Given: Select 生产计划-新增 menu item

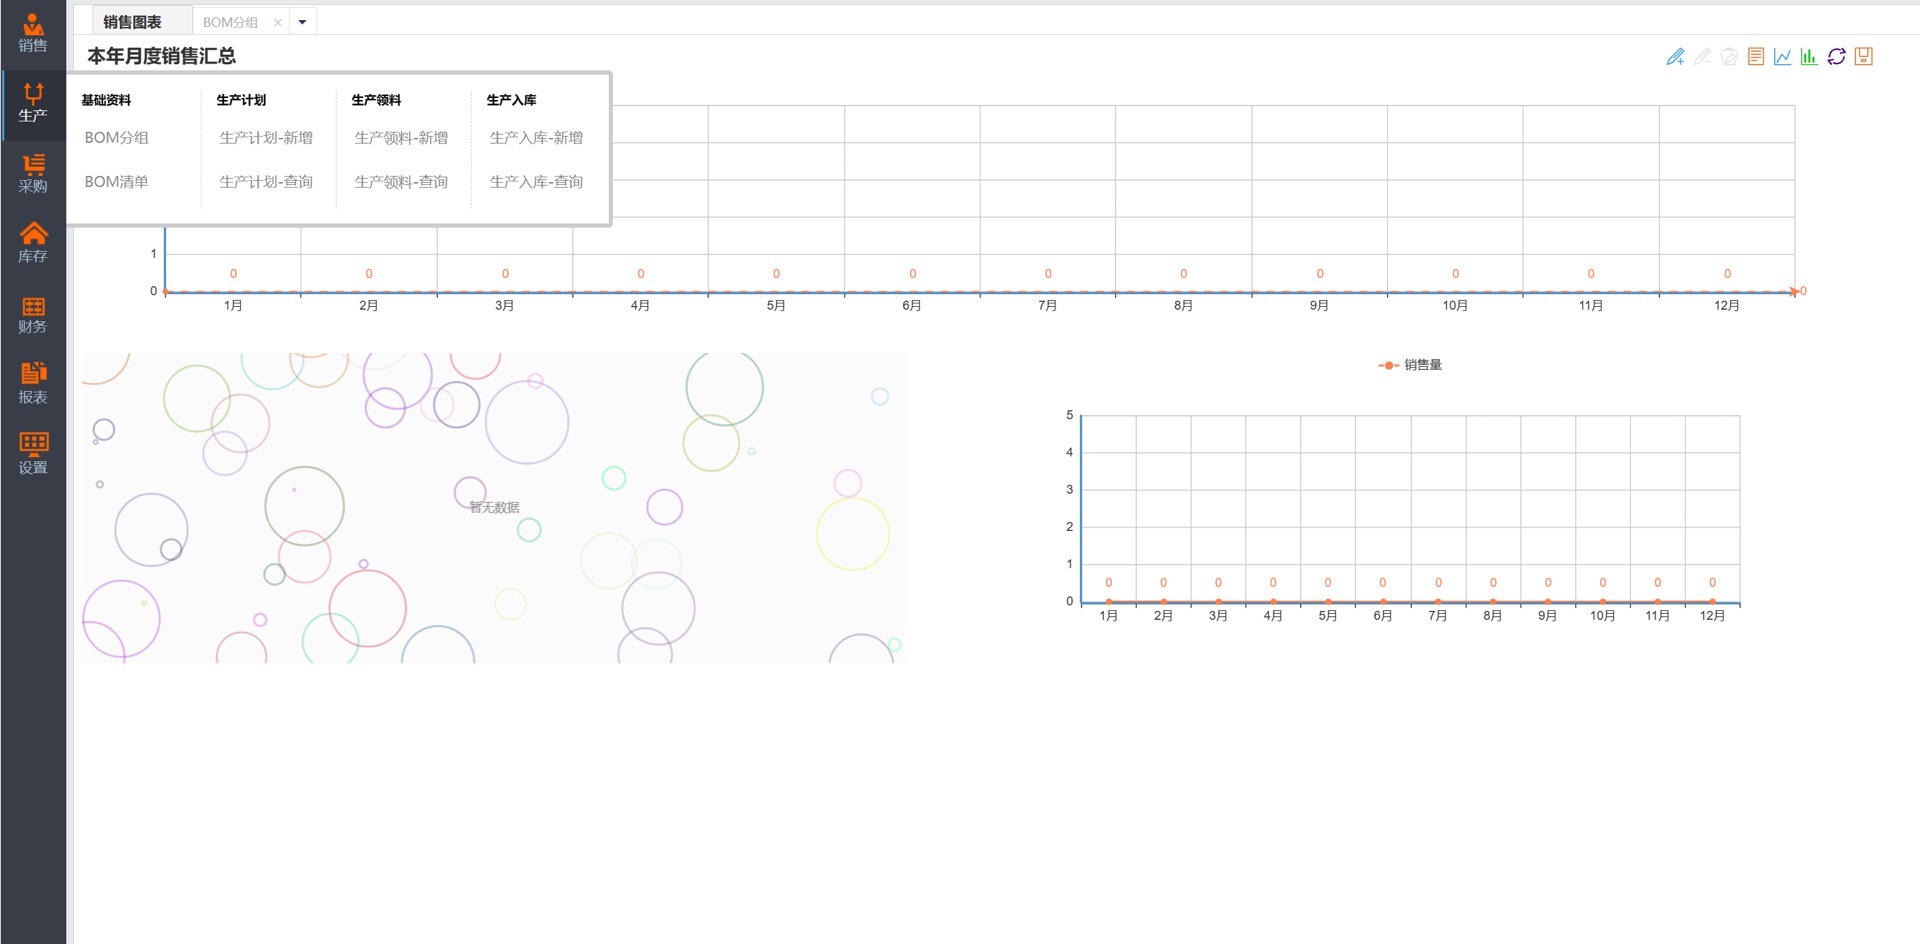Looking at the screenshot, I should (266, 138).
